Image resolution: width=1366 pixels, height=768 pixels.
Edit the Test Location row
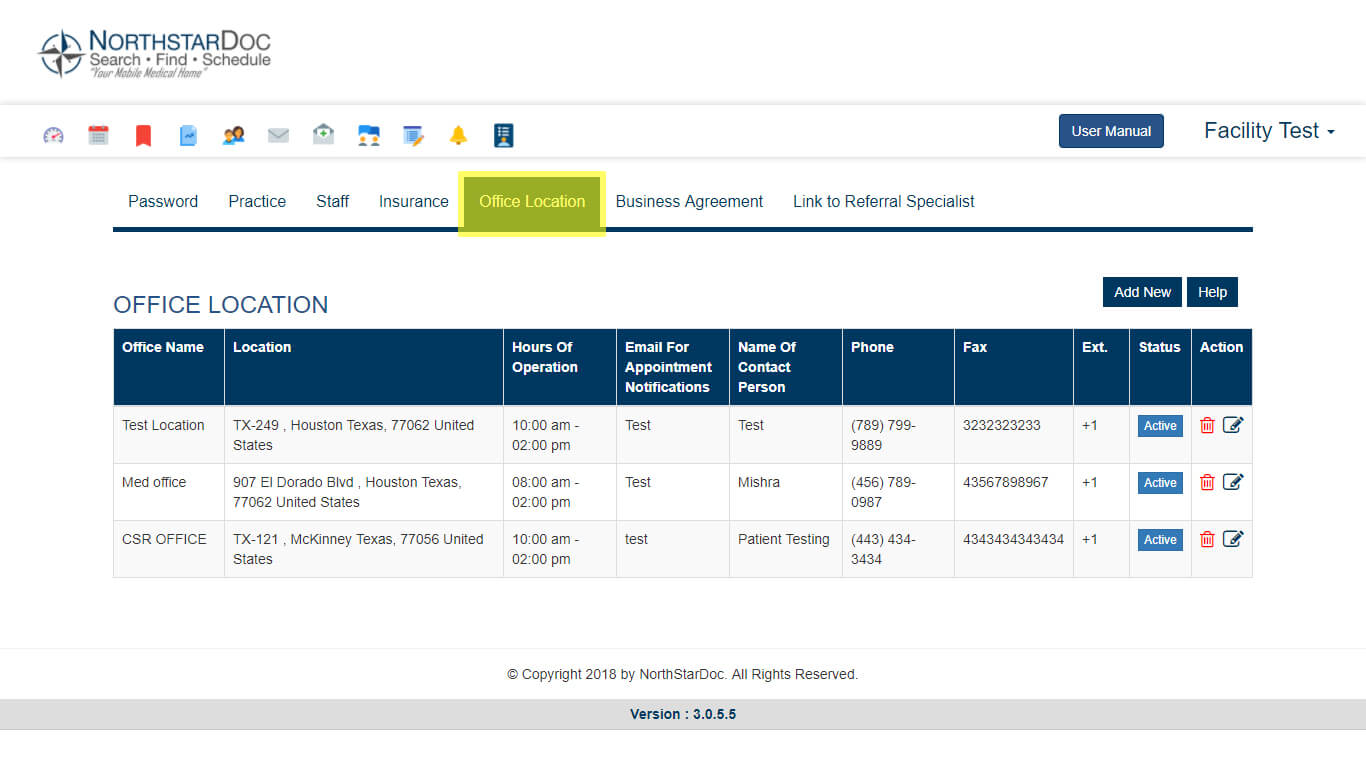tap(1233, 425)
